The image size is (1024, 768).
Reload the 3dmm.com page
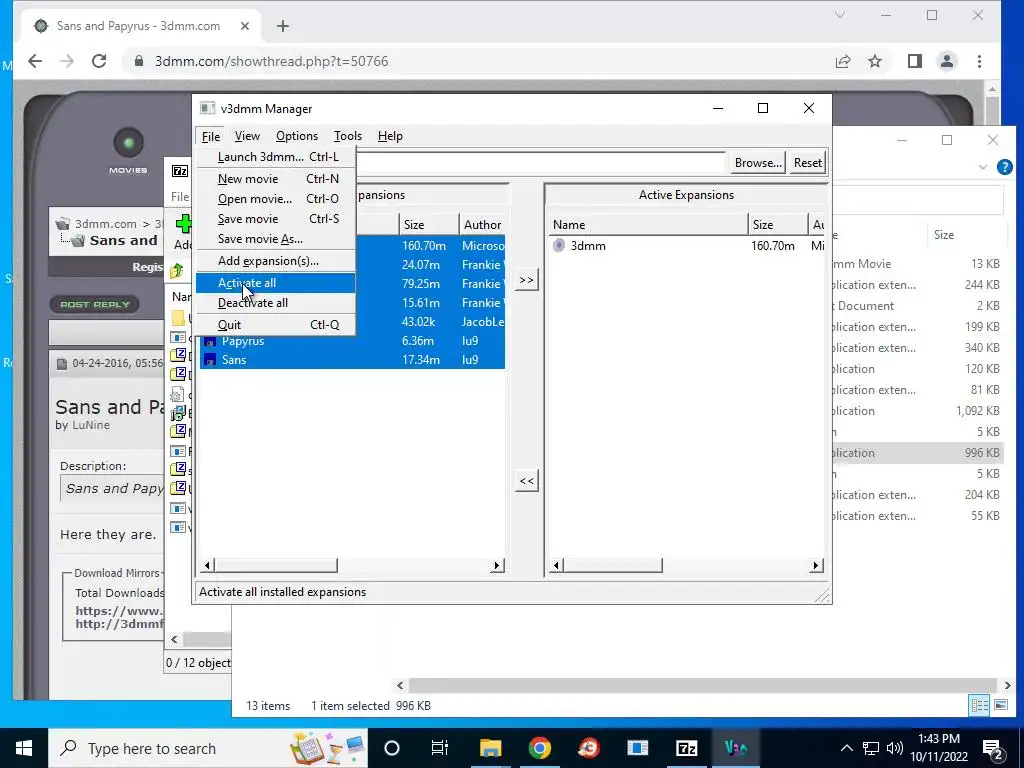pyautogui.click(x=99, y=61)
